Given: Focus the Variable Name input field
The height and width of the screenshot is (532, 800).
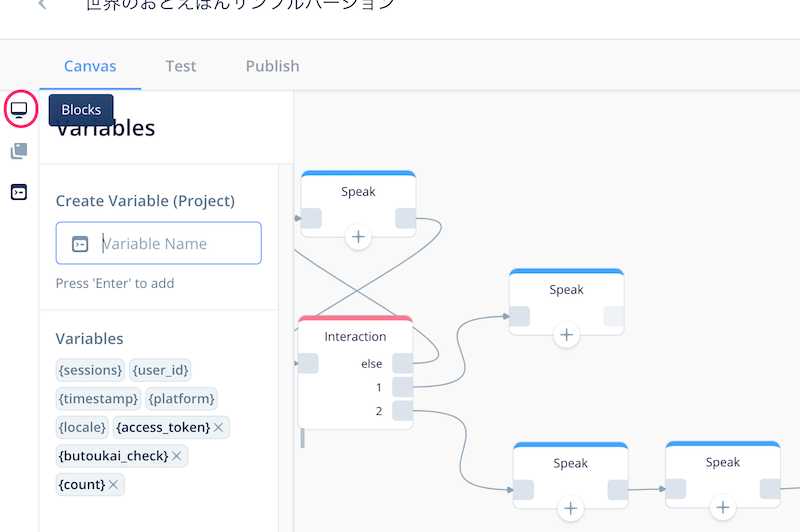Looking at the screenshot, I should (159, 243).
